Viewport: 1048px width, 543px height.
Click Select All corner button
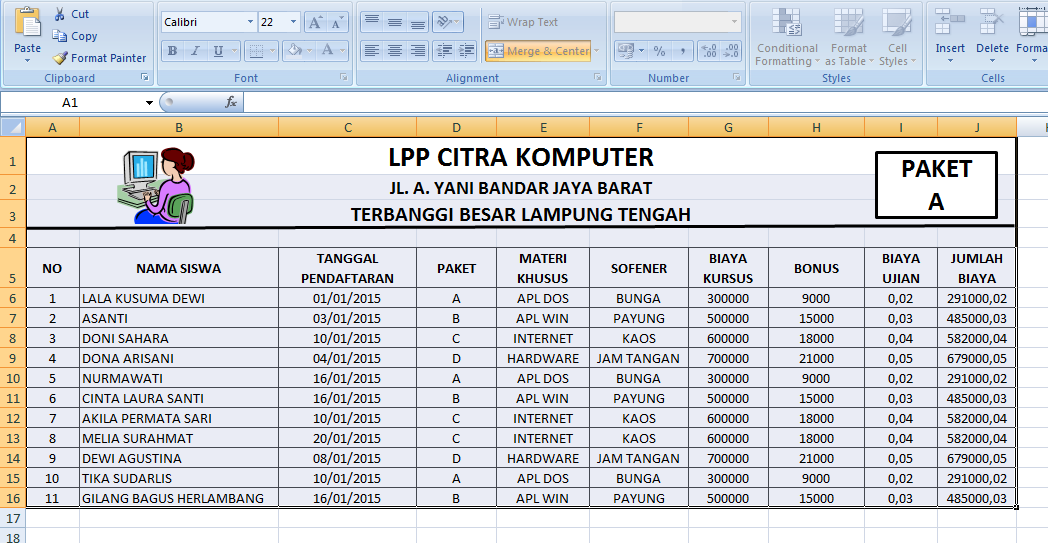[13, 127]
